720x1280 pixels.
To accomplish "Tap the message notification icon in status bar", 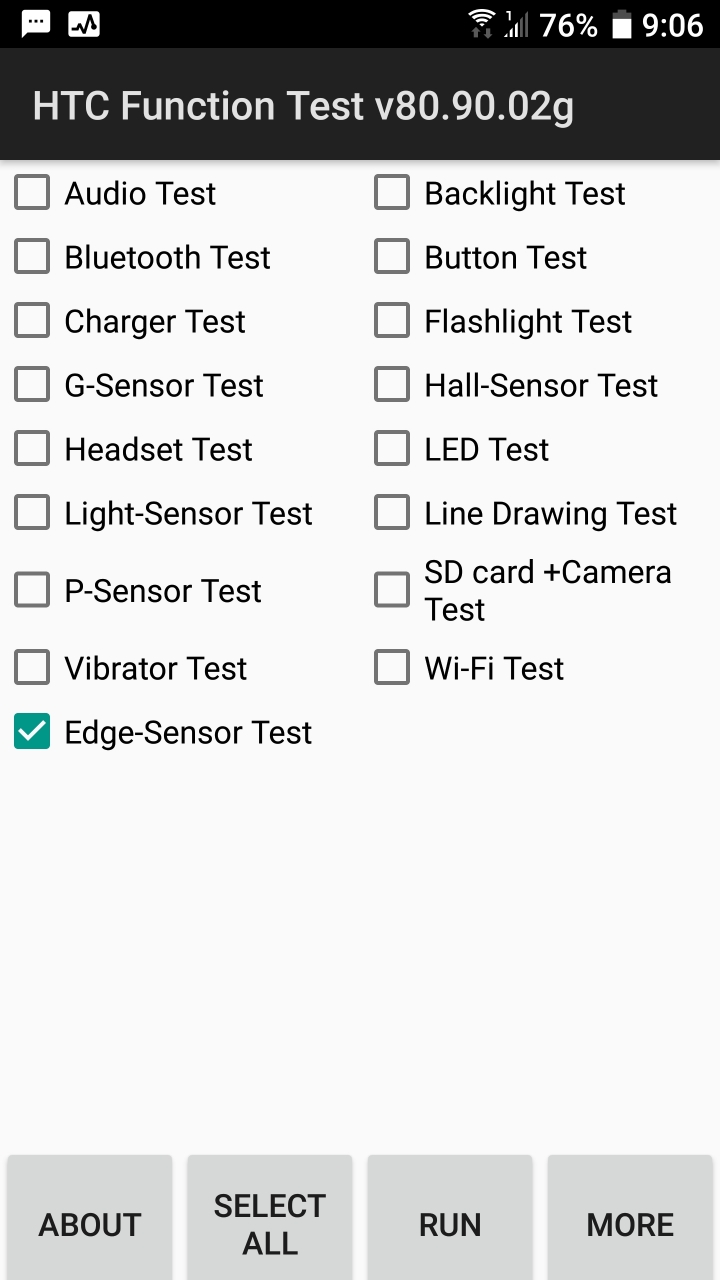I will click(x=36, y=24).
